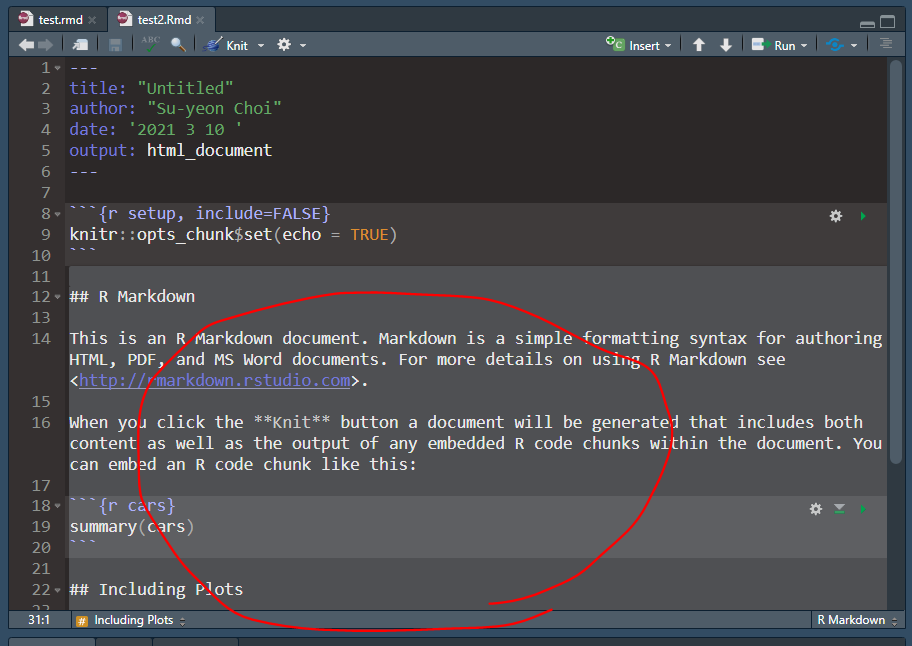Run the setup chunk play button

pos(863,216)
